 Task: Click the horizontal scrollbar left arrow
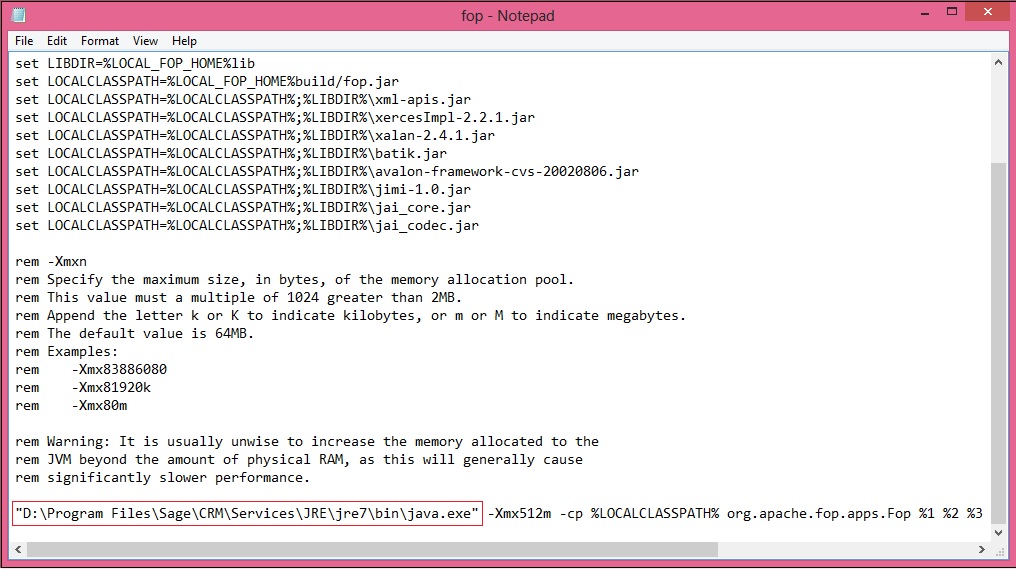pyautogui.click(x=20, y=550)
